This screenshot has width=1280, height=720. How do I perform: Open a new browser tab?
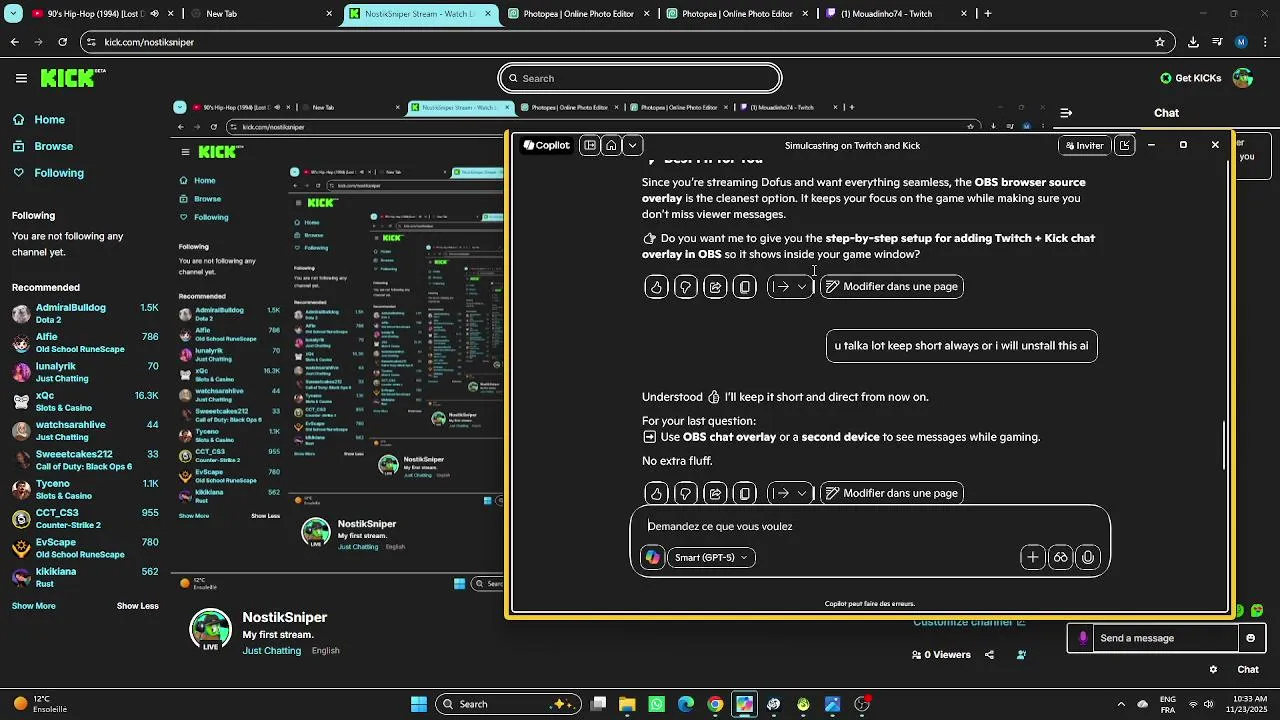(988, 14)
